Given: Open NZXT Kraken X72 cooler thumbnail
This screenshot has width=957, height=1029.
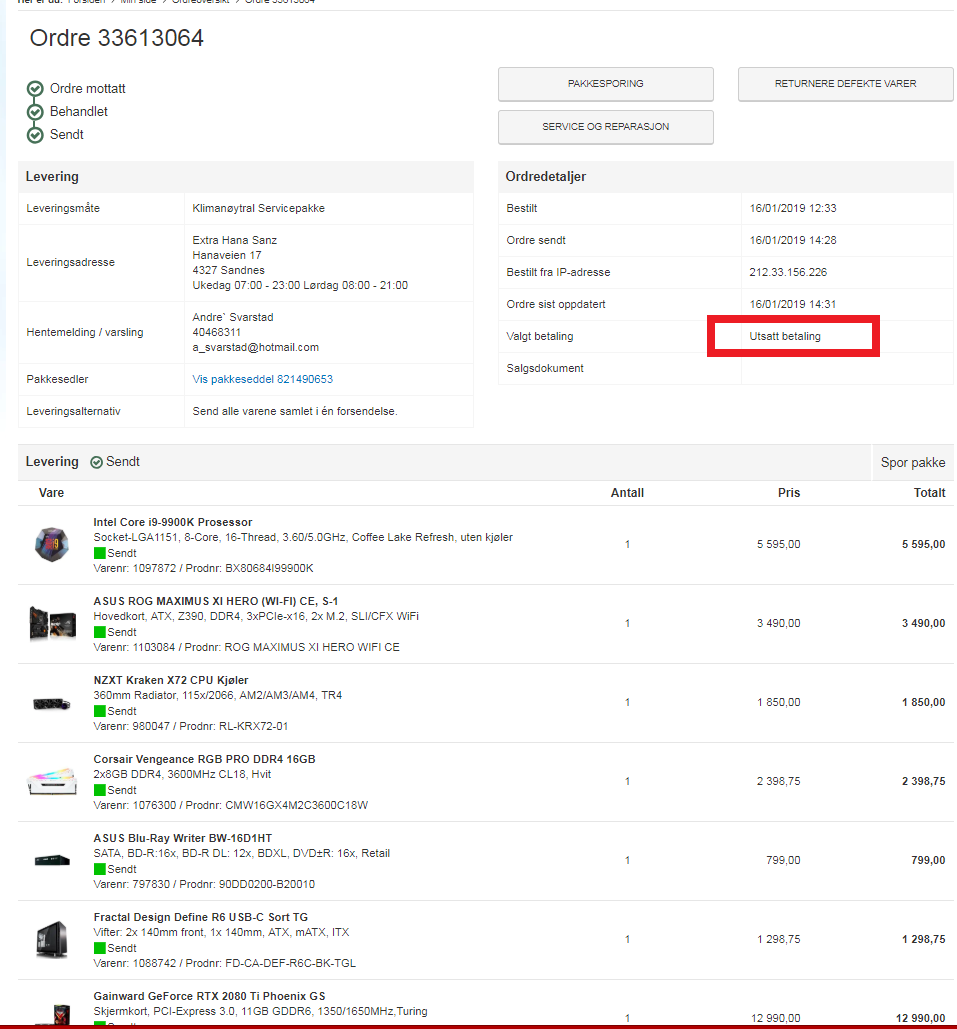Looking at the screenshot, I should 52,704.
